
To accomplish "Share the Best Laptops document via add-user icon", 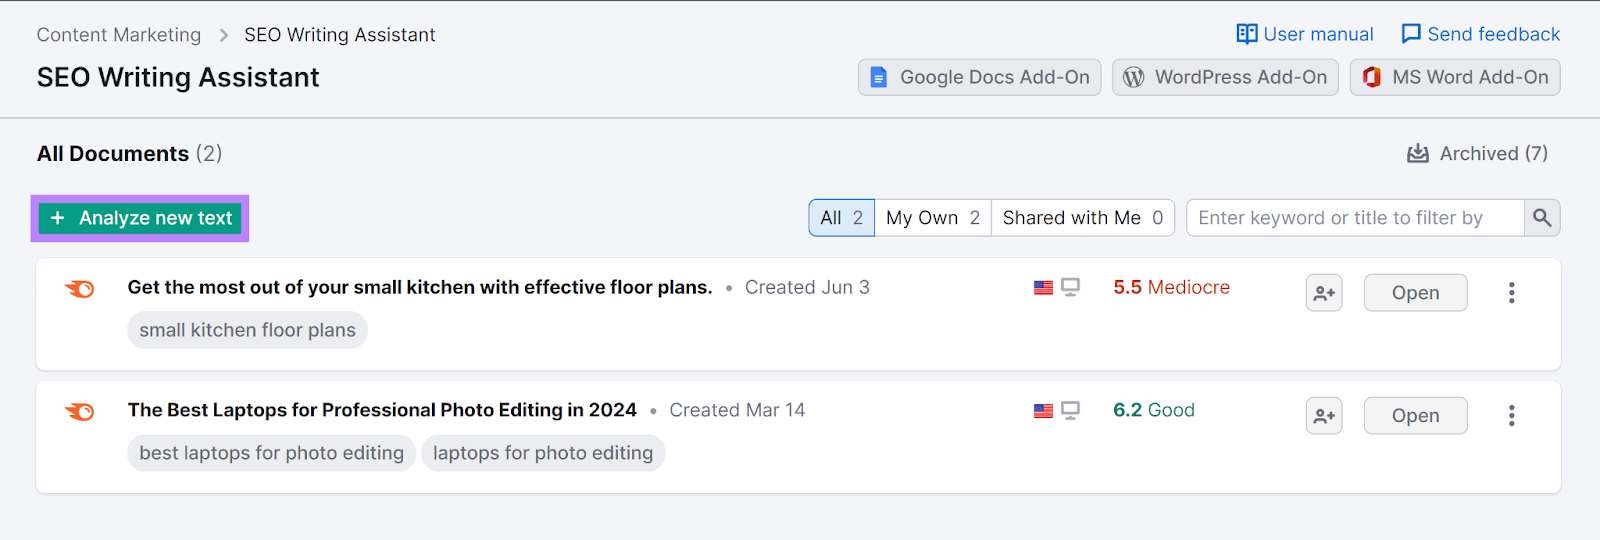I will 1324,416.
